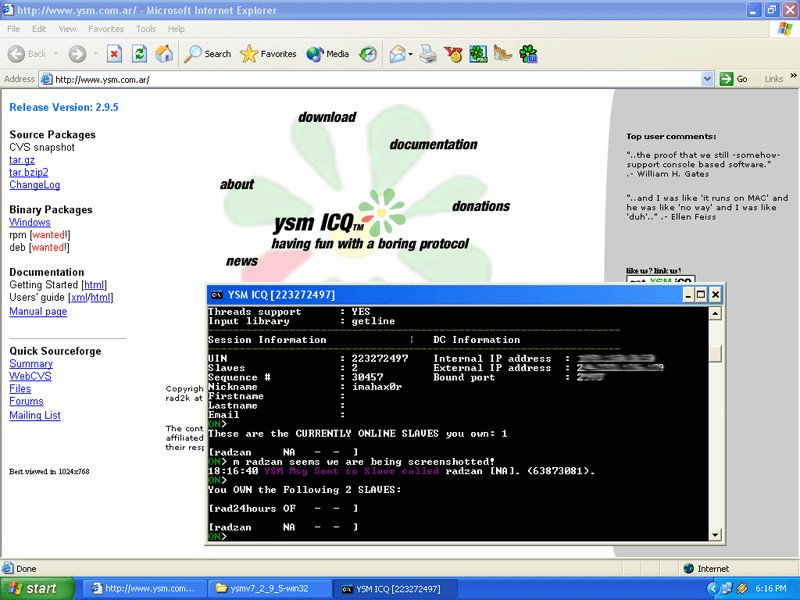The image size is (800, 600).
Task: Click the Sourceforge Files link
Action: 20,389
